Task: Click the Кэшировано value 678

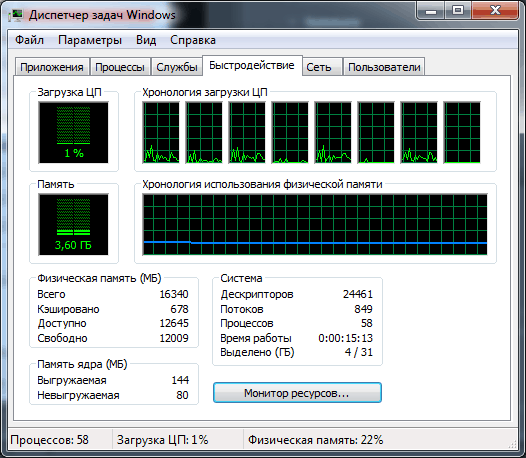Action: coord(179,309)
